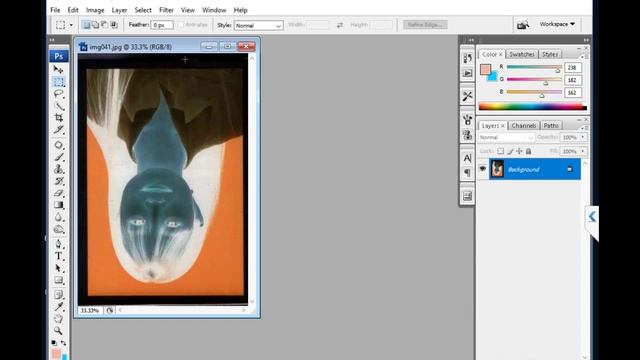Open the Fill slider arrow
The width and height of the screenshot is (640, 360).
(x=583, y=151)
